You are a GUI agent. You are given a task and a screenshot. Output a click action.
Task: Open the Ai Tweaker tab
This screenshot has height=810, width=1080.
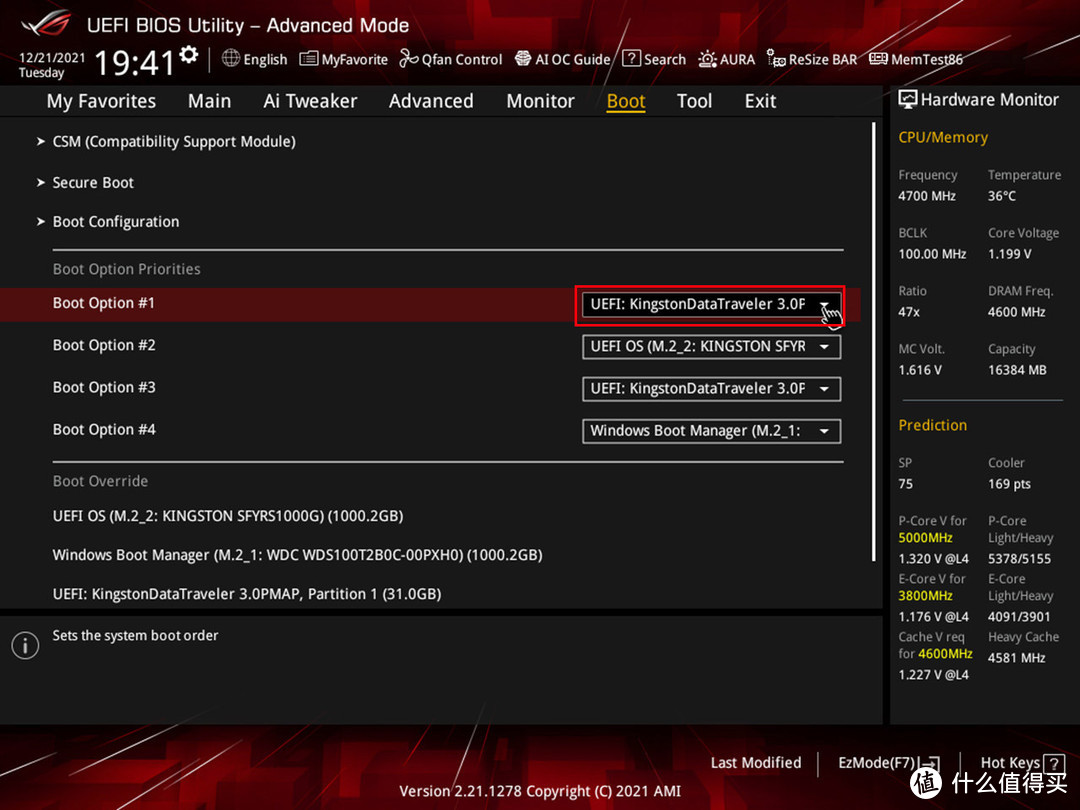click(310, 101)
